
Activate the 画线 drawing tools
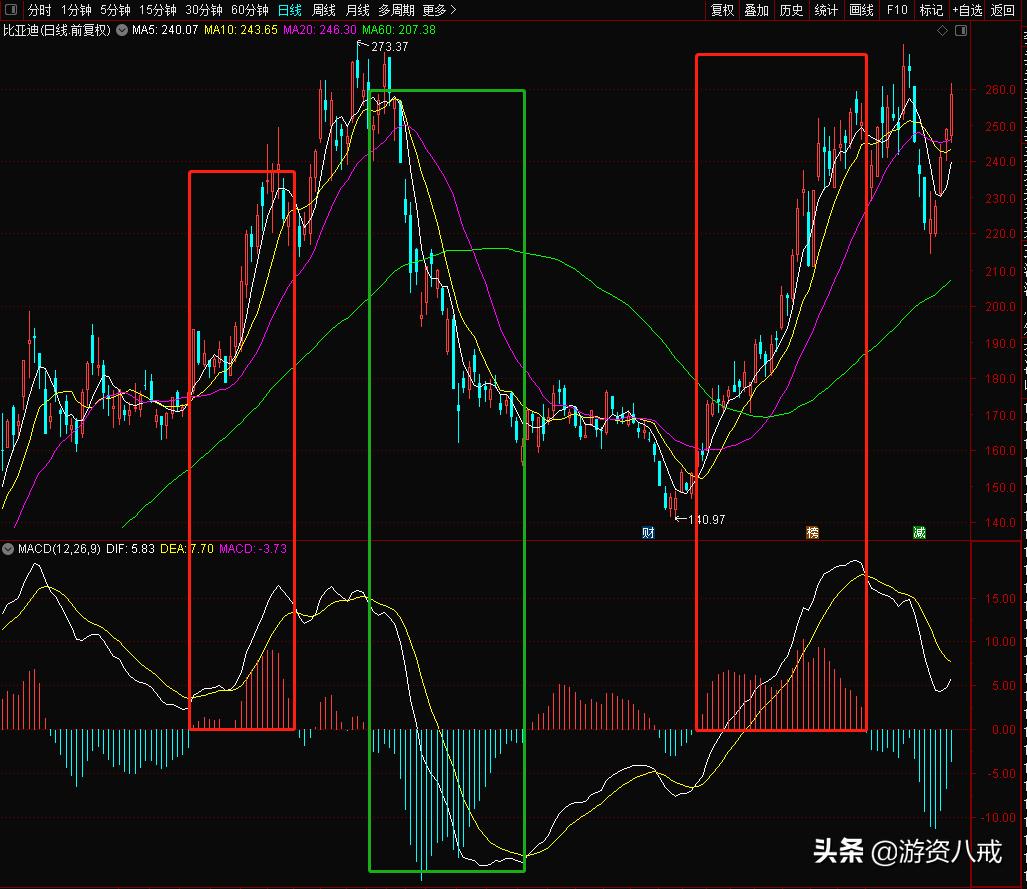click(861, 10)
